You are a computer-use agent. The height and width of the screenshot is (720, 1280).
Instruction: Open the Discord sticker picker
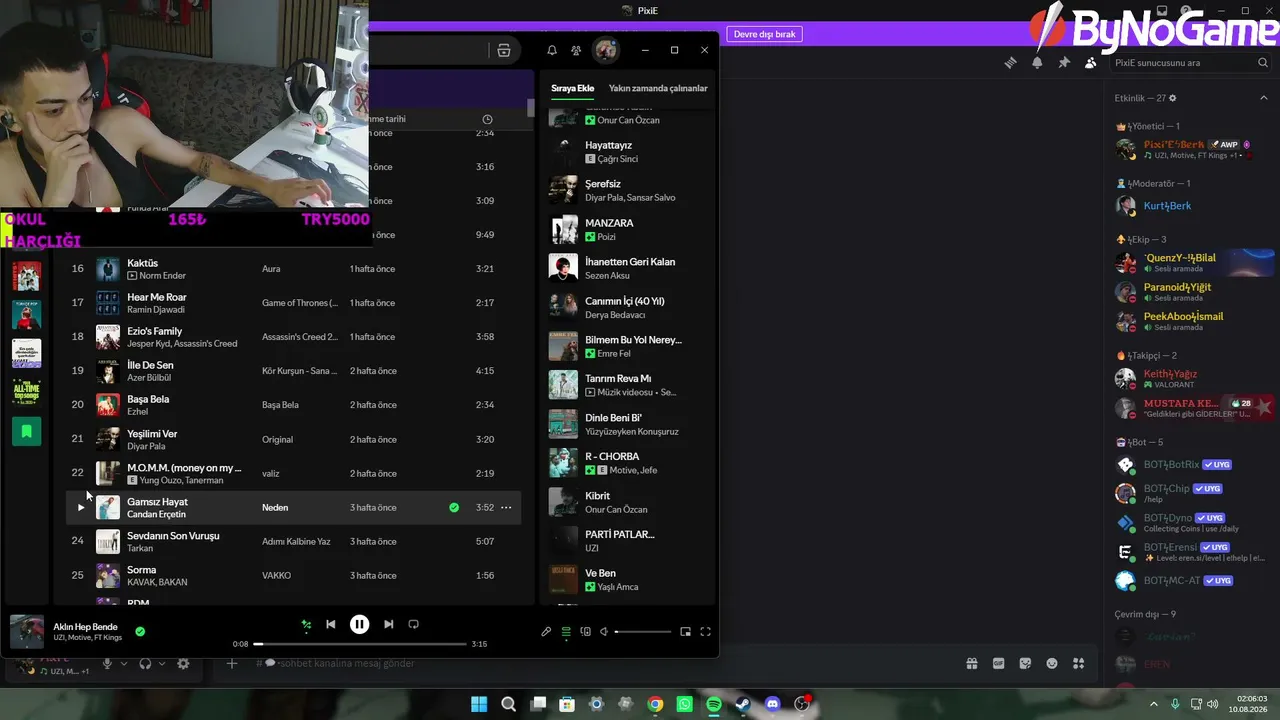[1025, 663]
